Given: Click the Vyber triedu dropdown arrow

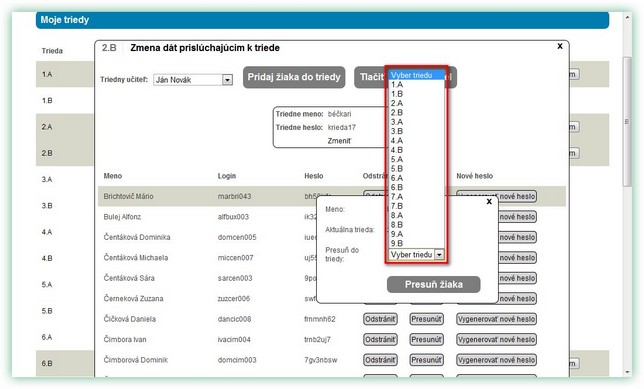Looking at the screenshot, I should 439,255.
